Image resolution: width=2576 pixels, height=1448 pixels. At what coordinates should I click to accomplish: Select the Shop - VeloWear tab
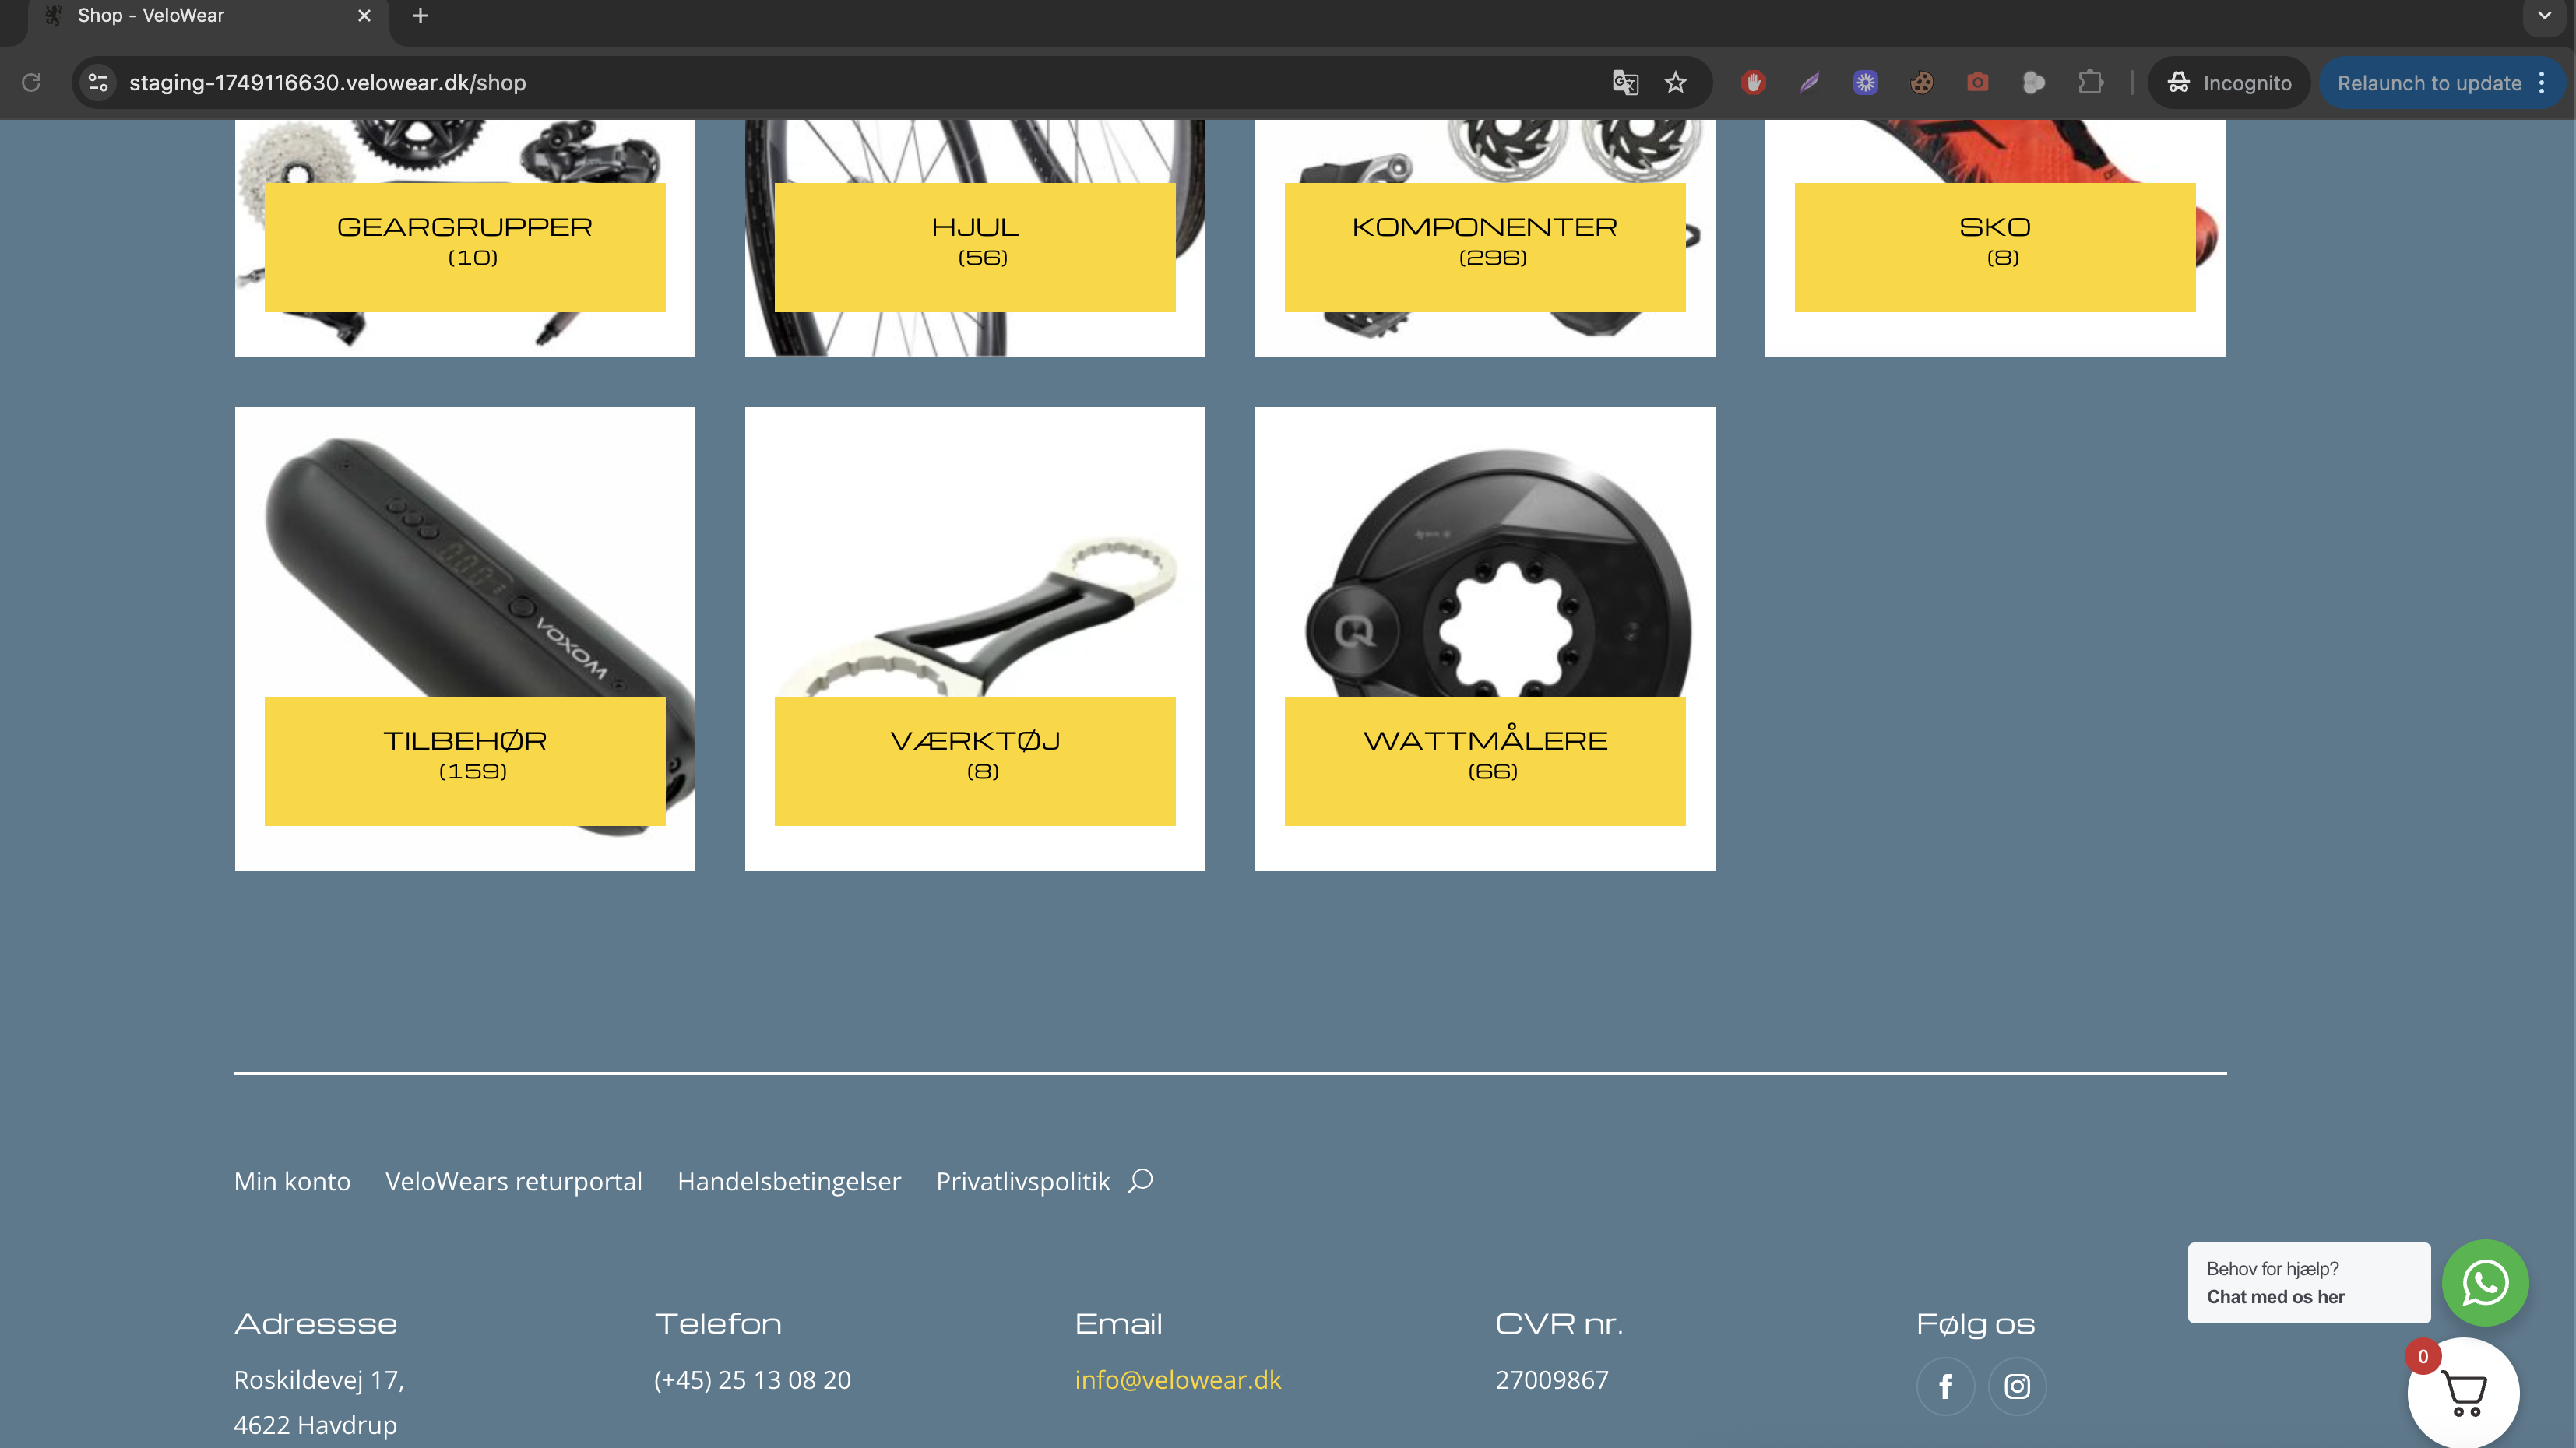tap(208, 18)
